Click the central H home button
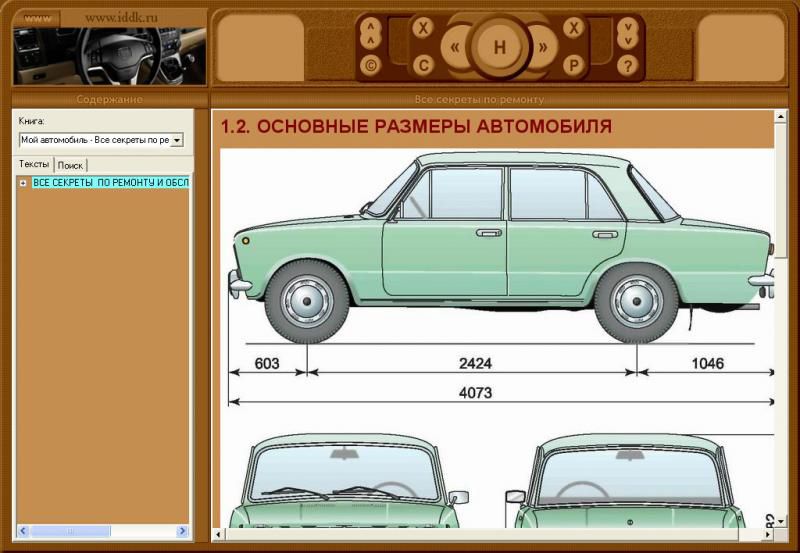800x553 pixels. pyautogui.click(x=499, y=47)
